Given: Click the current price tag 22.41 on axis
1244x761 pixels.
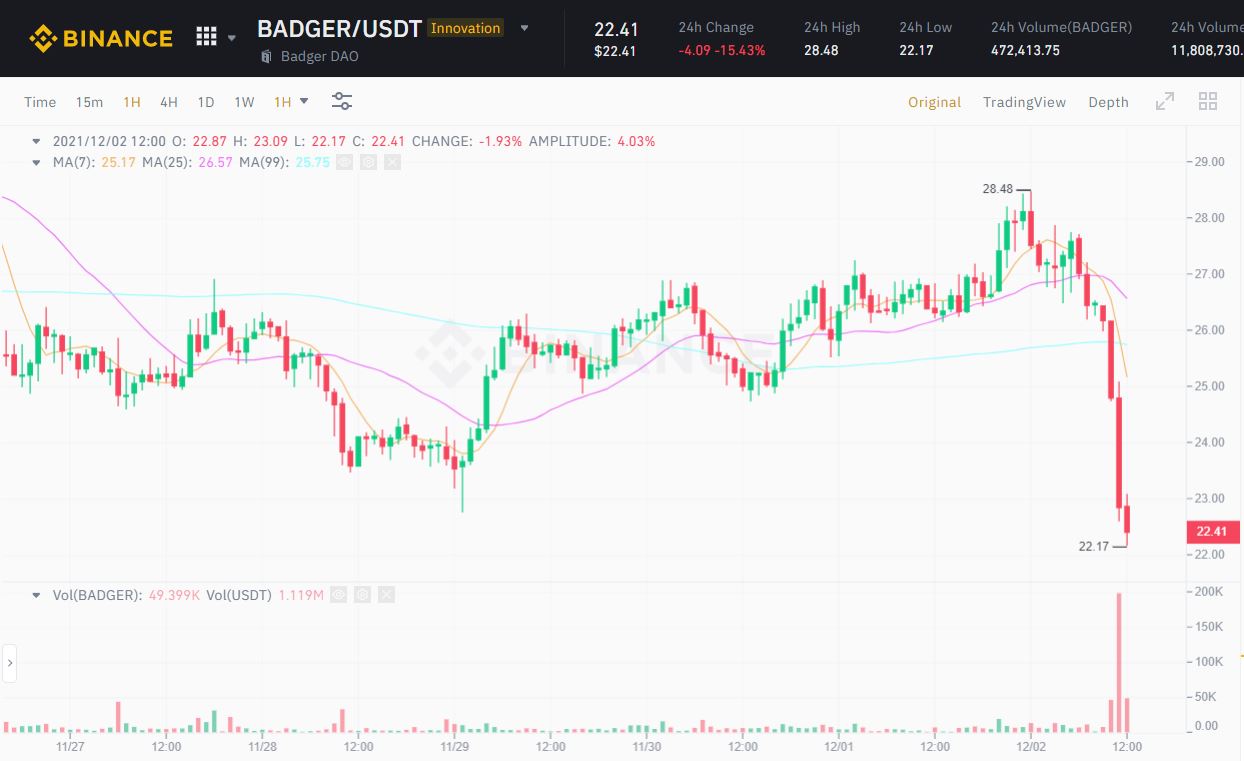Looking at the screenshot, I should pyautogui.click(x=1211, y=532).
